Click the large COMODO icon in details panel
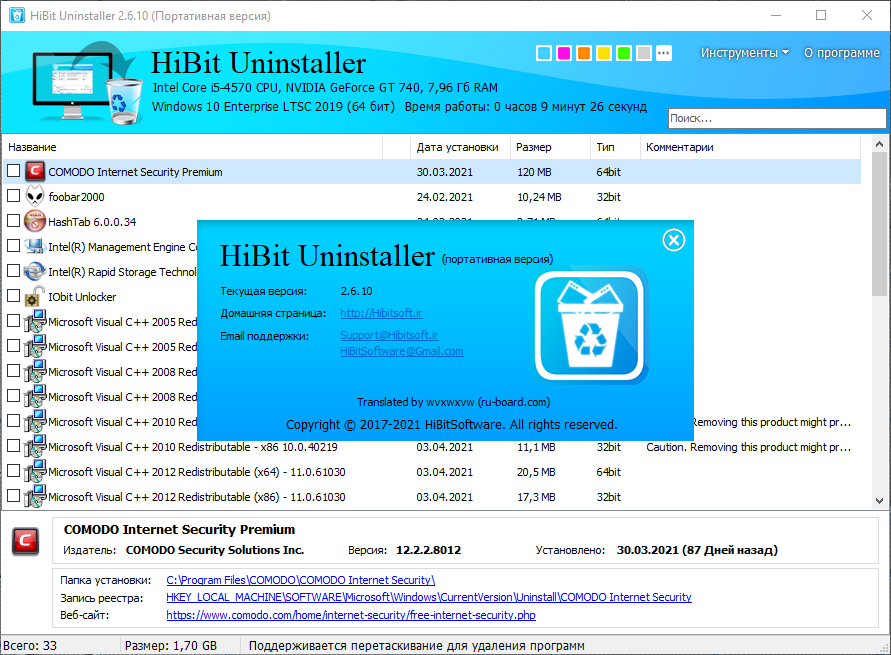 (x=26, y=541)
